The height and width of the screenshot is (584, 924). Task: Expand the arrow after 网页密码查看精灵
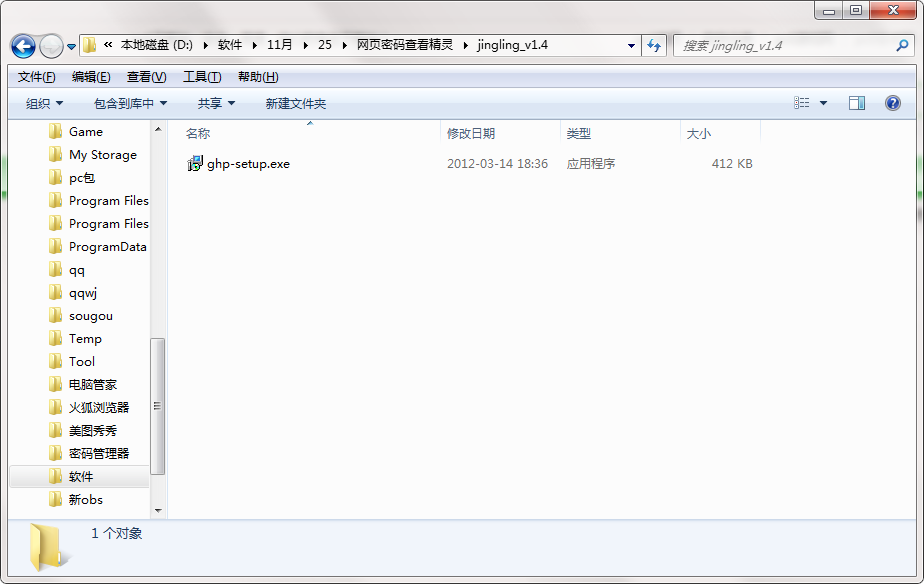tap(466, 45)
